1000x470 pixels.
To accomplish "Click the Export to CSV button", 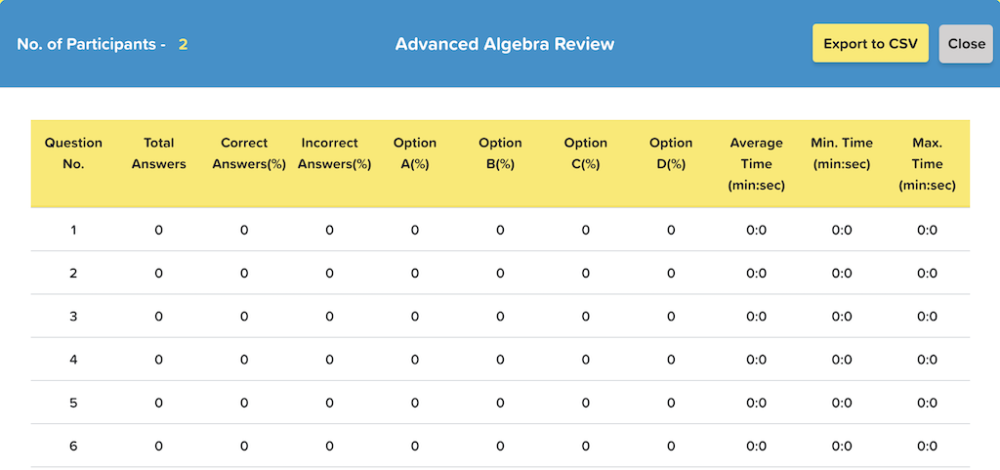I will tap(870, 44).
